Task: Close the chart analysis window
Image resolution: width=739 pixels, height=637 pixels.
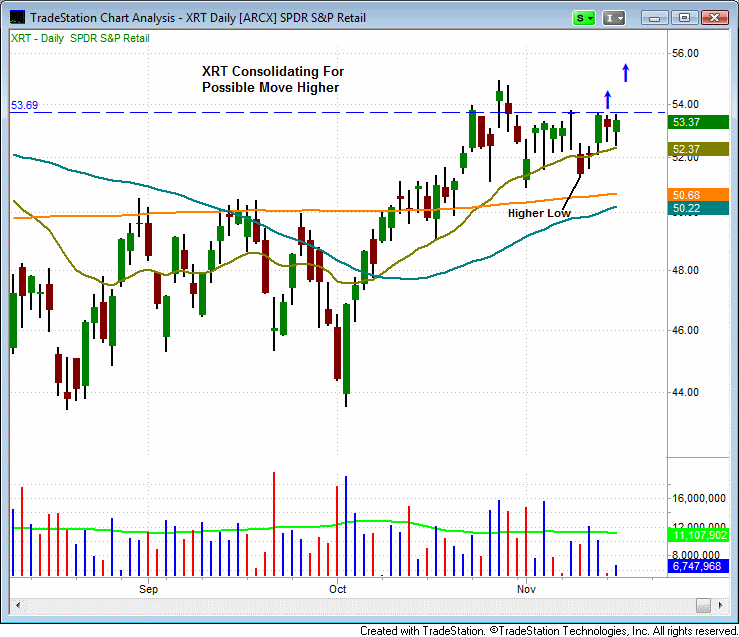Action: coord(714,18)
